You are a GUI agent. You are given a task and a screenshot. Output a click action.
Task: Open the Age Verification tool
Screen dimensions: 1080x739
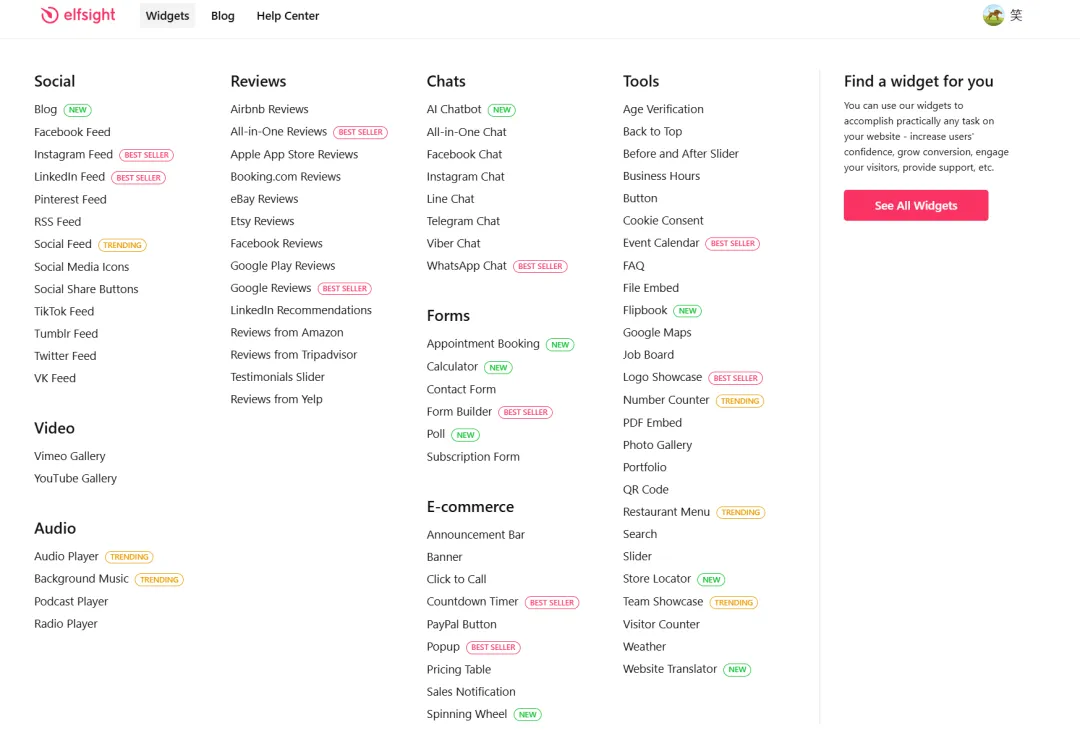click(x=663, y=110)
